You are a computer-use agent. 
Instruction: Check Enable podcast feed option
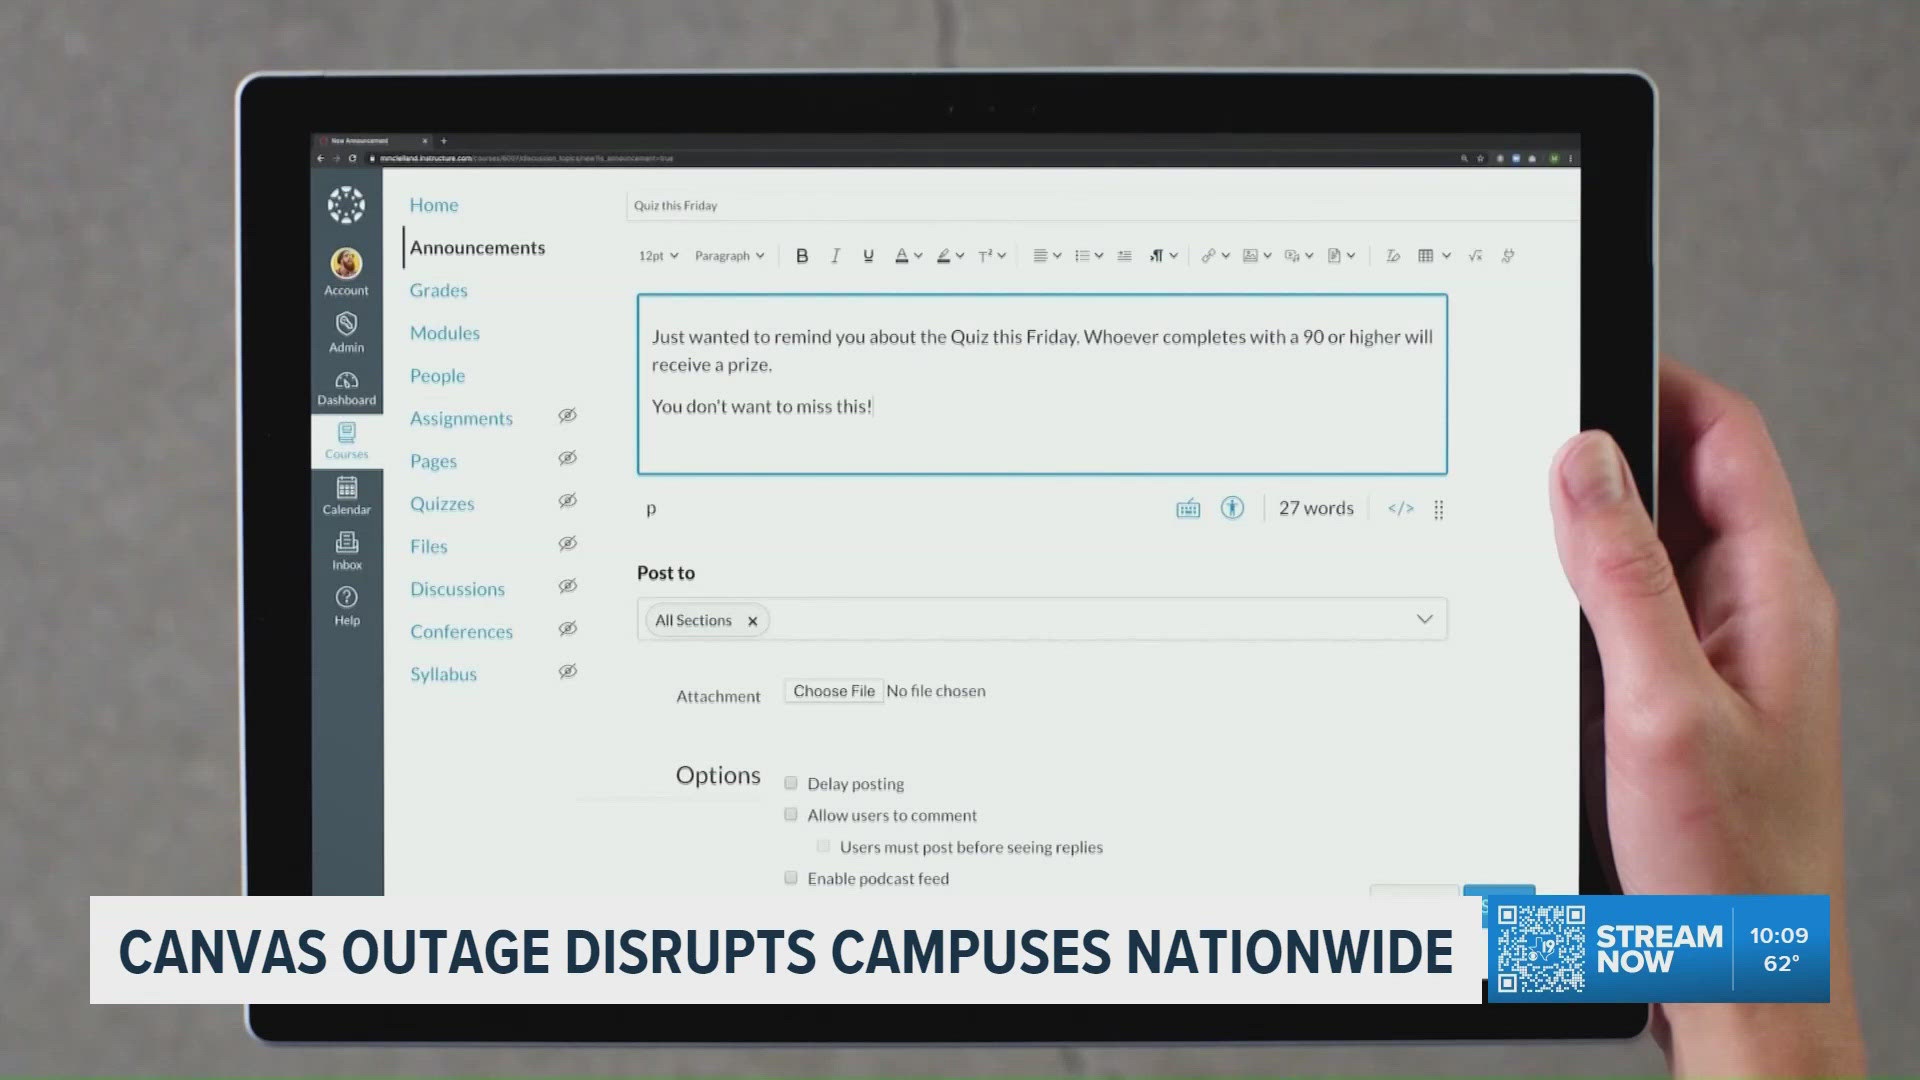pyautogui.click(x=791, y=878)
